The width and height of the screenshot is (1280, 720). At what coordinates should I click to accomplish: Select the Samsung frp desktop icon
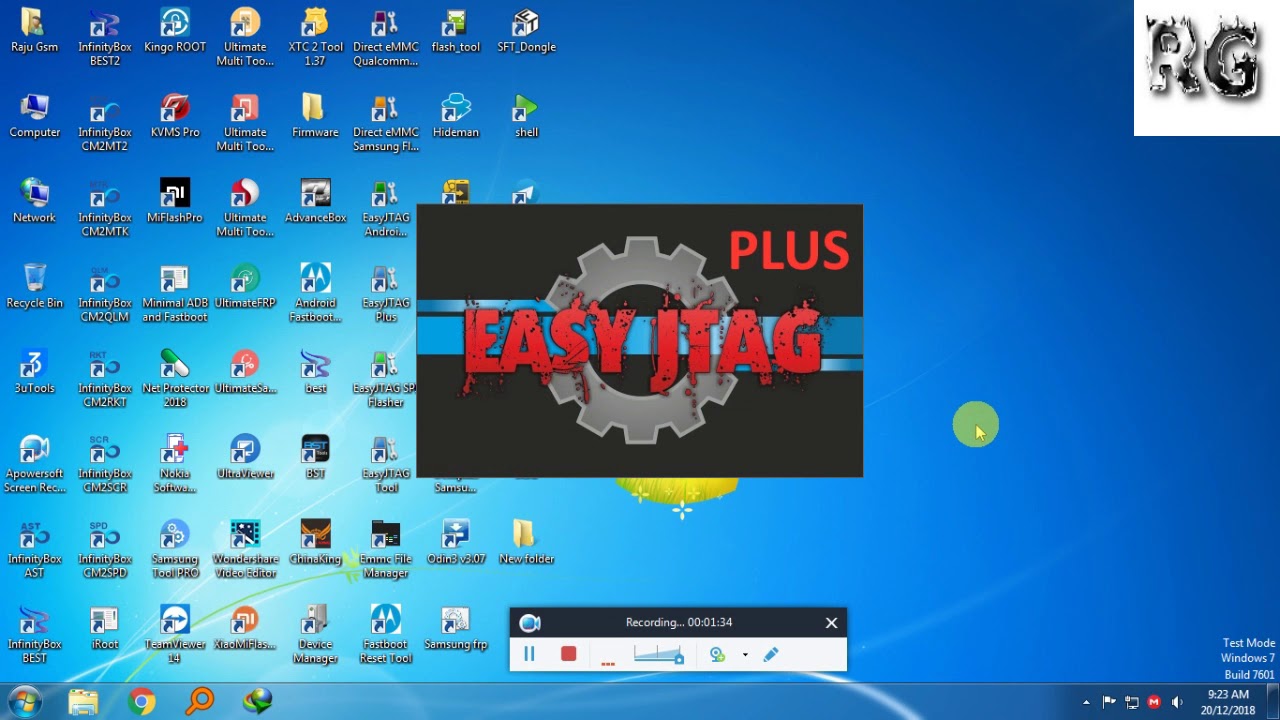pyautogui.click(x=456, y=627)
